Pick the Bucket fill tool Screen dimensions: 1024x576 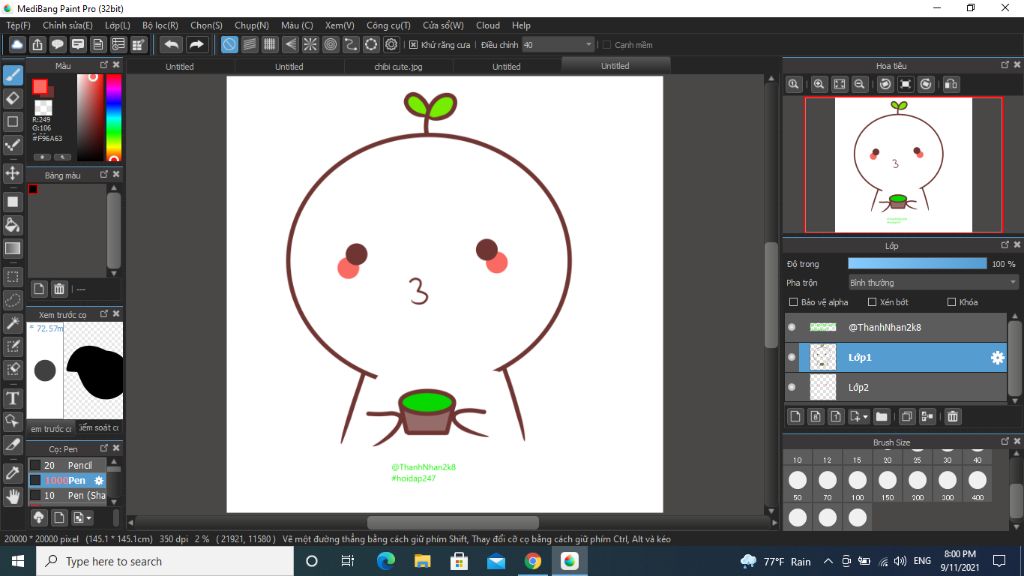pos(12,225)
